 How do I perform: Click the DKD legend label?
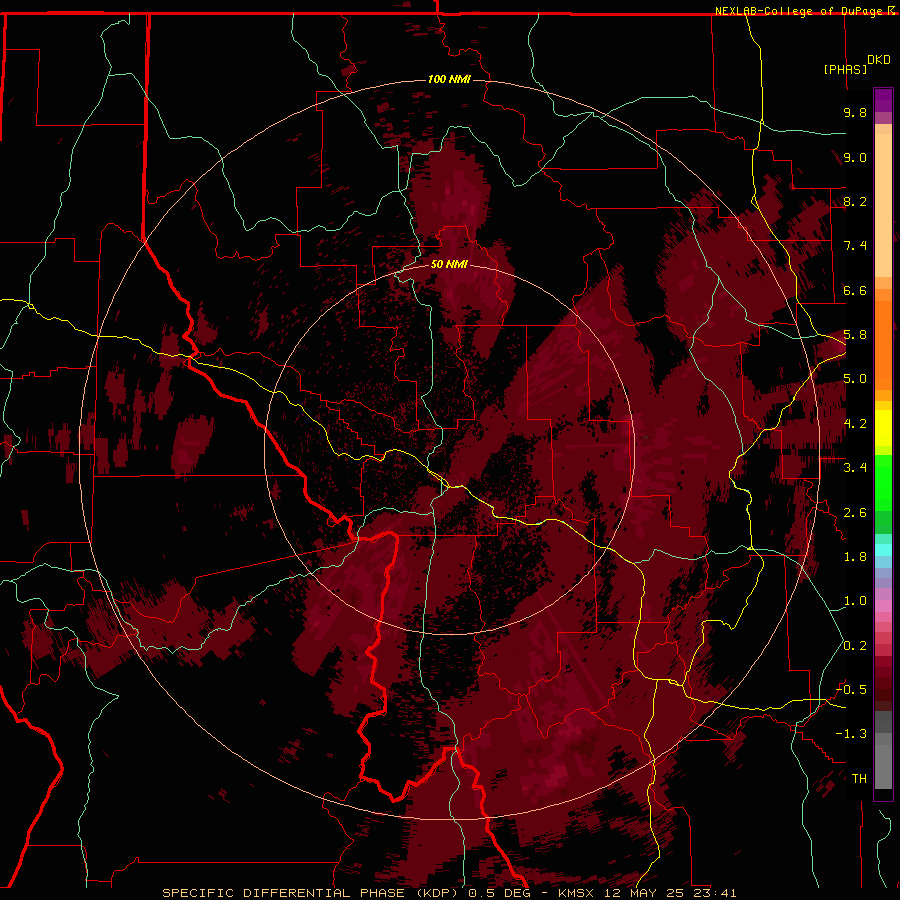click(x=879, y=60)
